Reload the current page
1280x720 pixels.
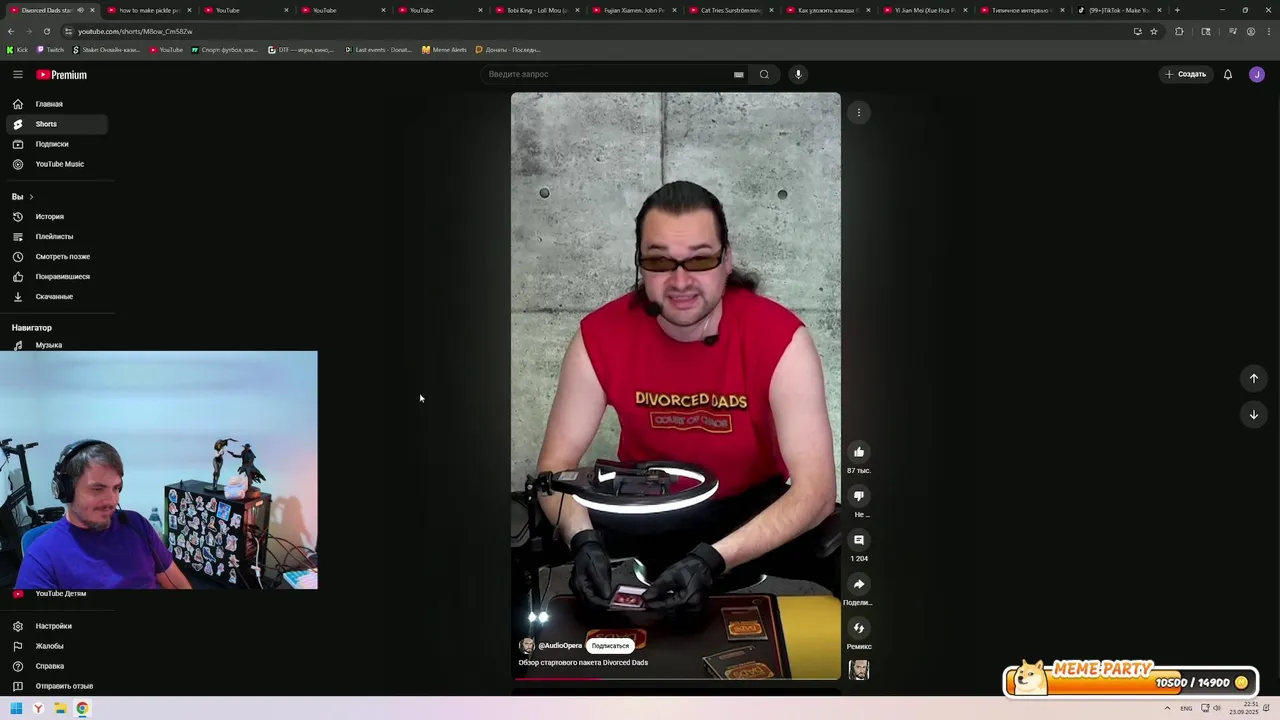point(46,31)
